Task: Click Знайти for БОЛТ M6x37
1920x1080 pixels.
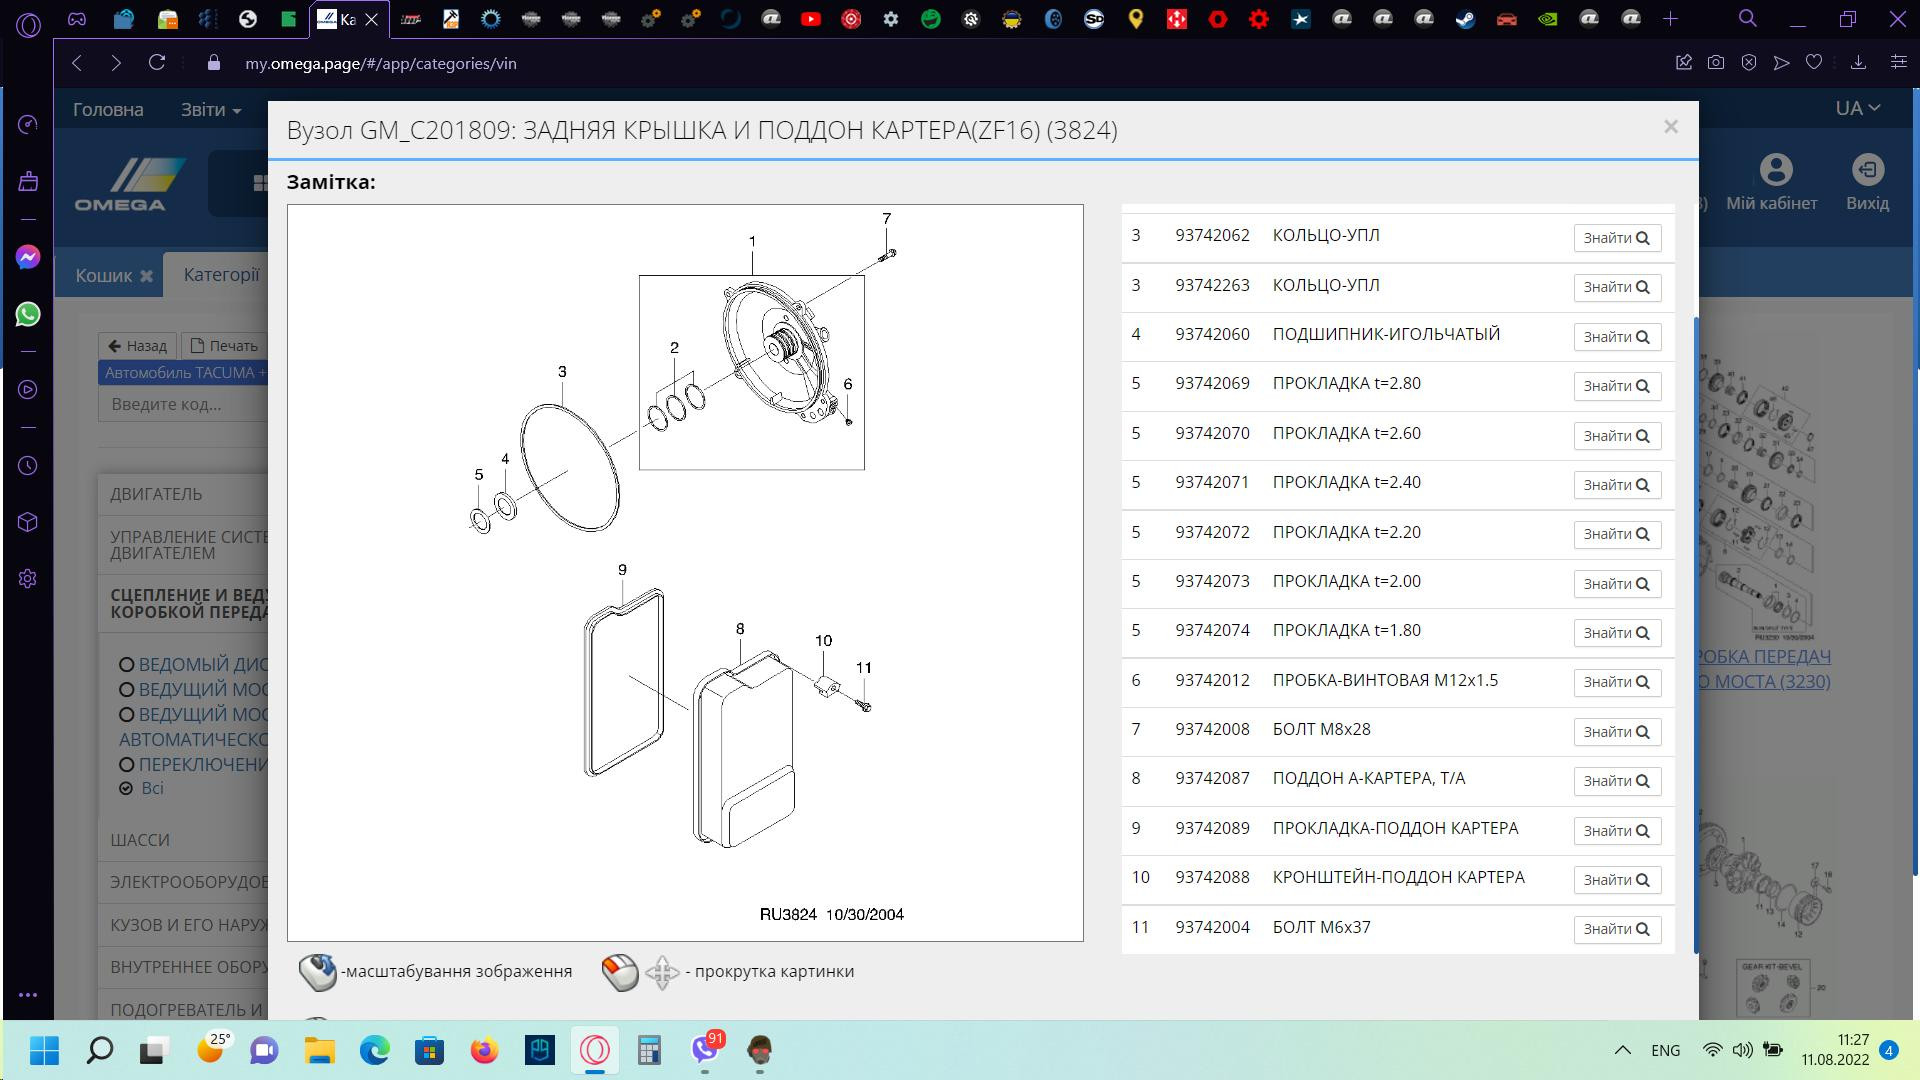Action: pos(1616,929)
